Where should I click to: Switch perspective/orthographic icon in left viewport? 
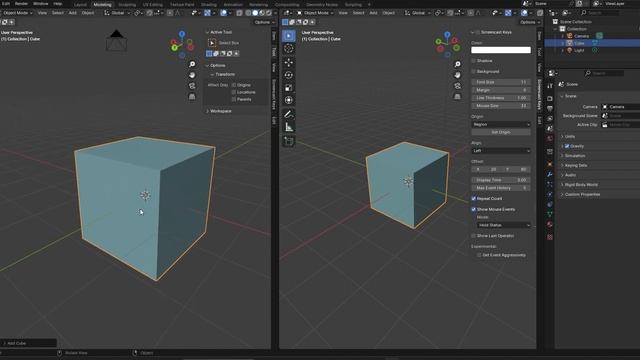pos(192,97)
